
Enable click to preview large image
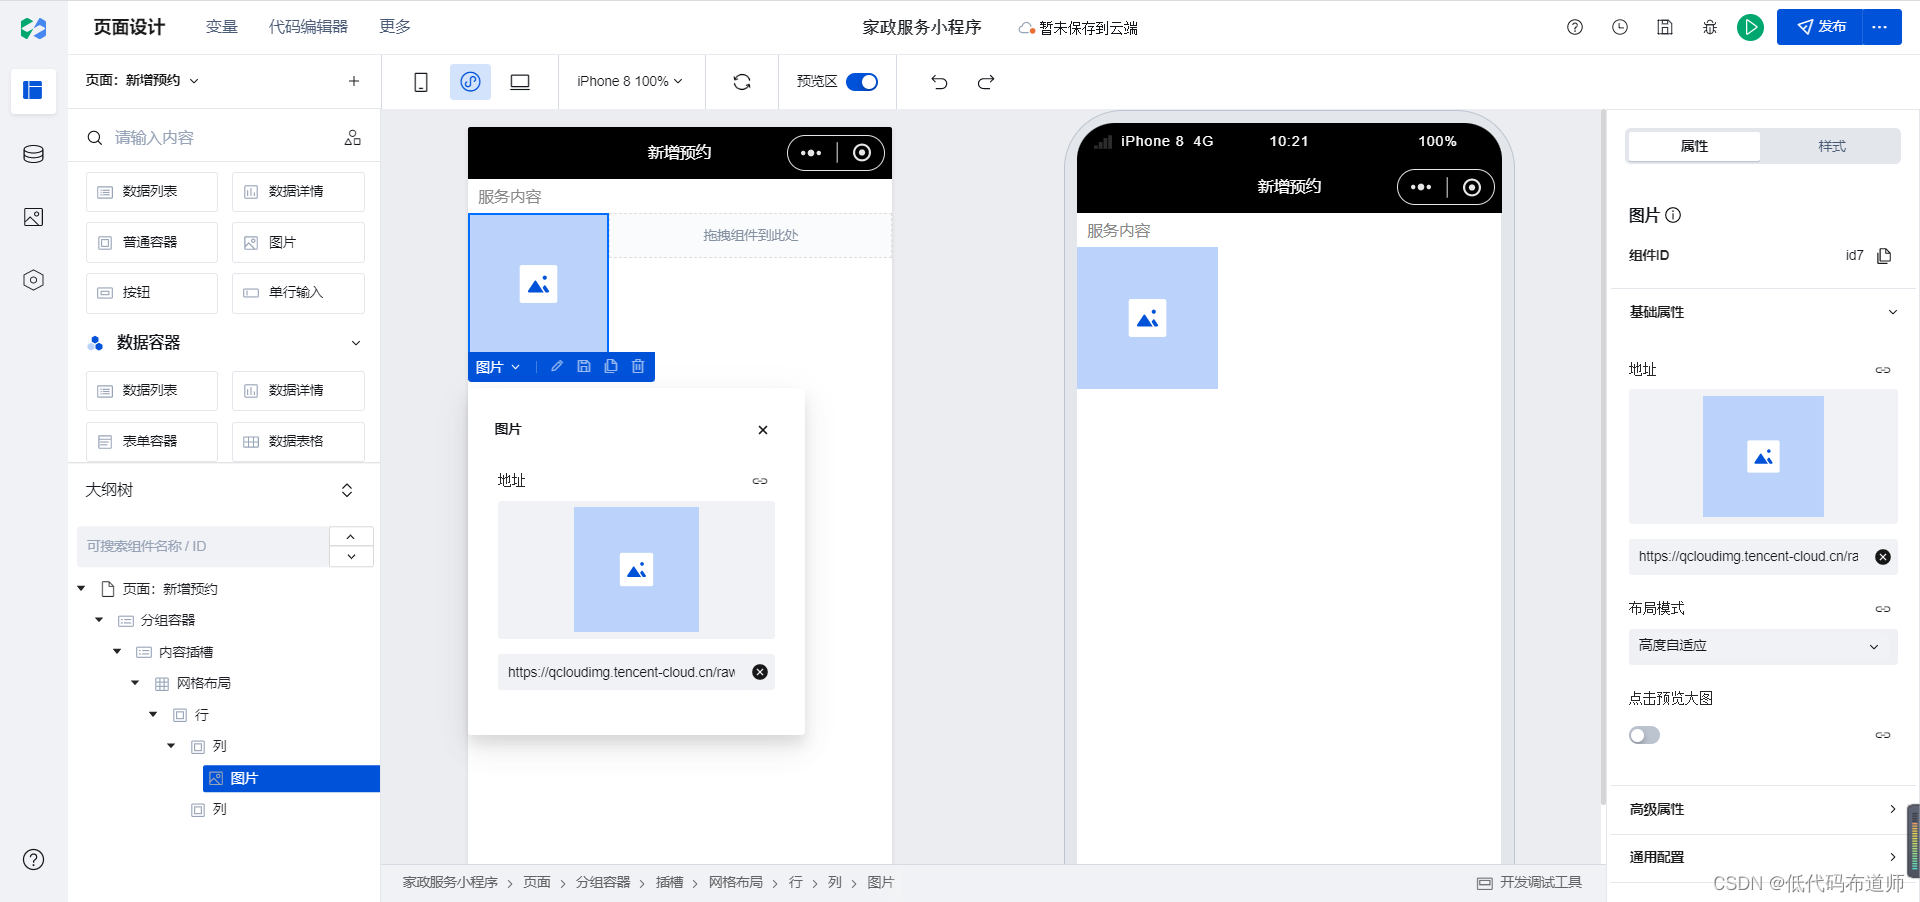pyautogui.click(x=1644, y=735)
